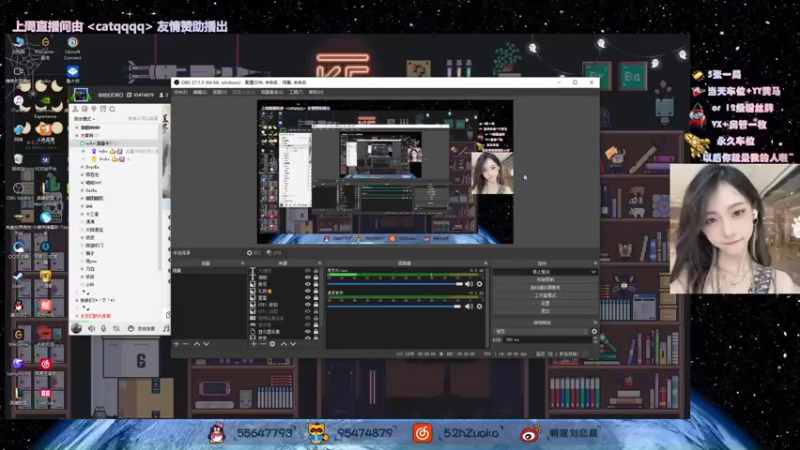Click the YY microphone icon in bottom bar
The image size is (800, 450).
pos(104,329)
